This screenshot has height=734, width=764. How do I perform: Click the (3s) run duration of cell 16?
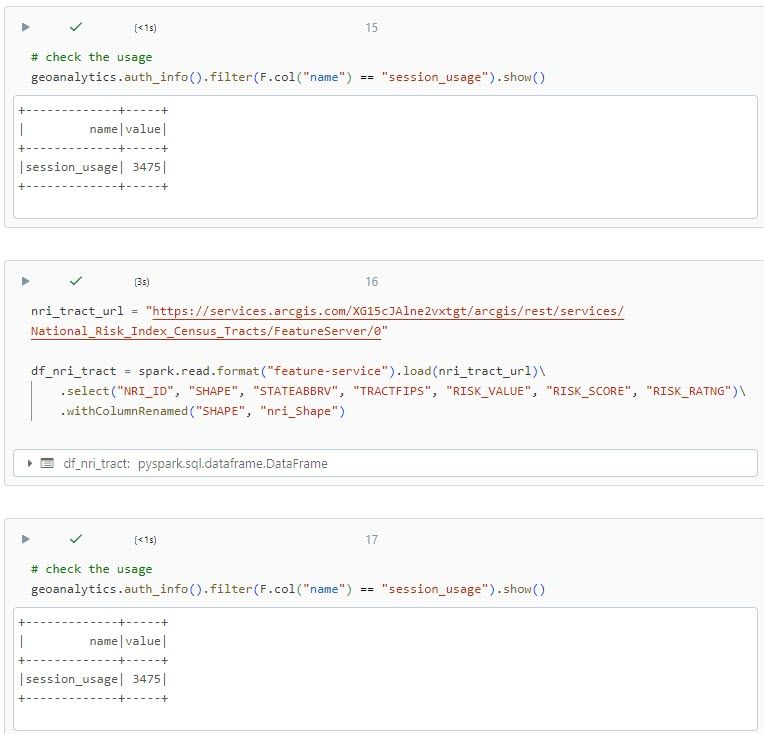point(141,282)
